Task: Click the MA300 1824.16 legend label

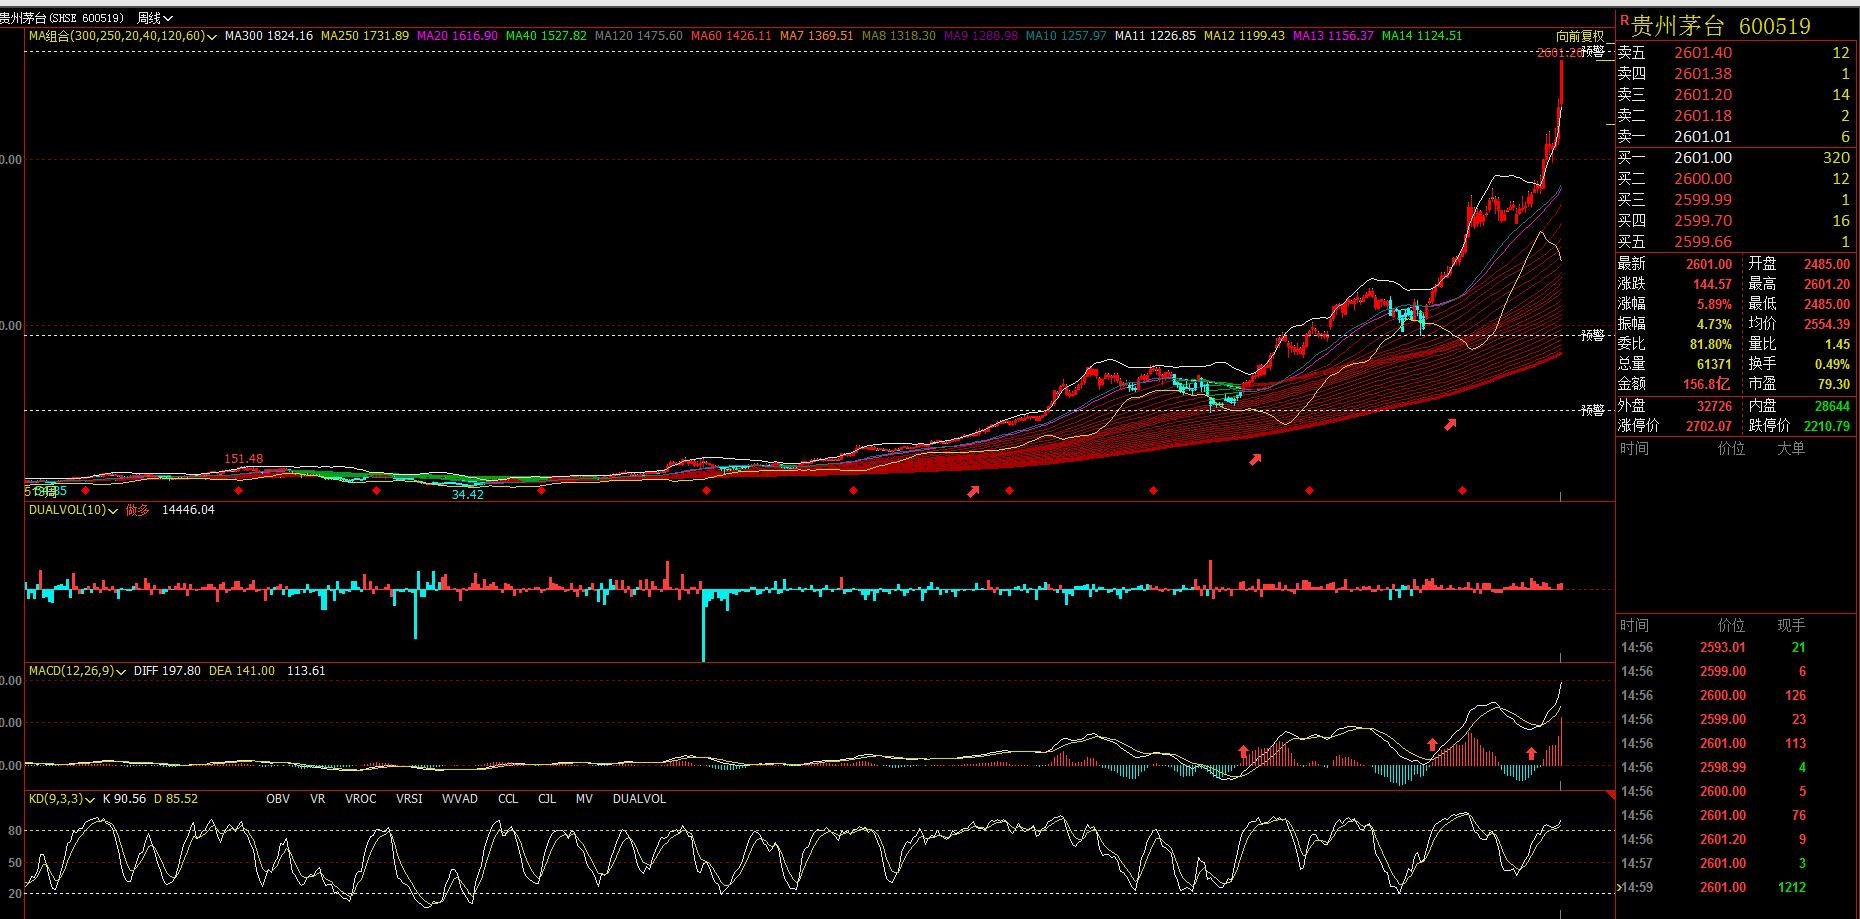Action: 269,36
